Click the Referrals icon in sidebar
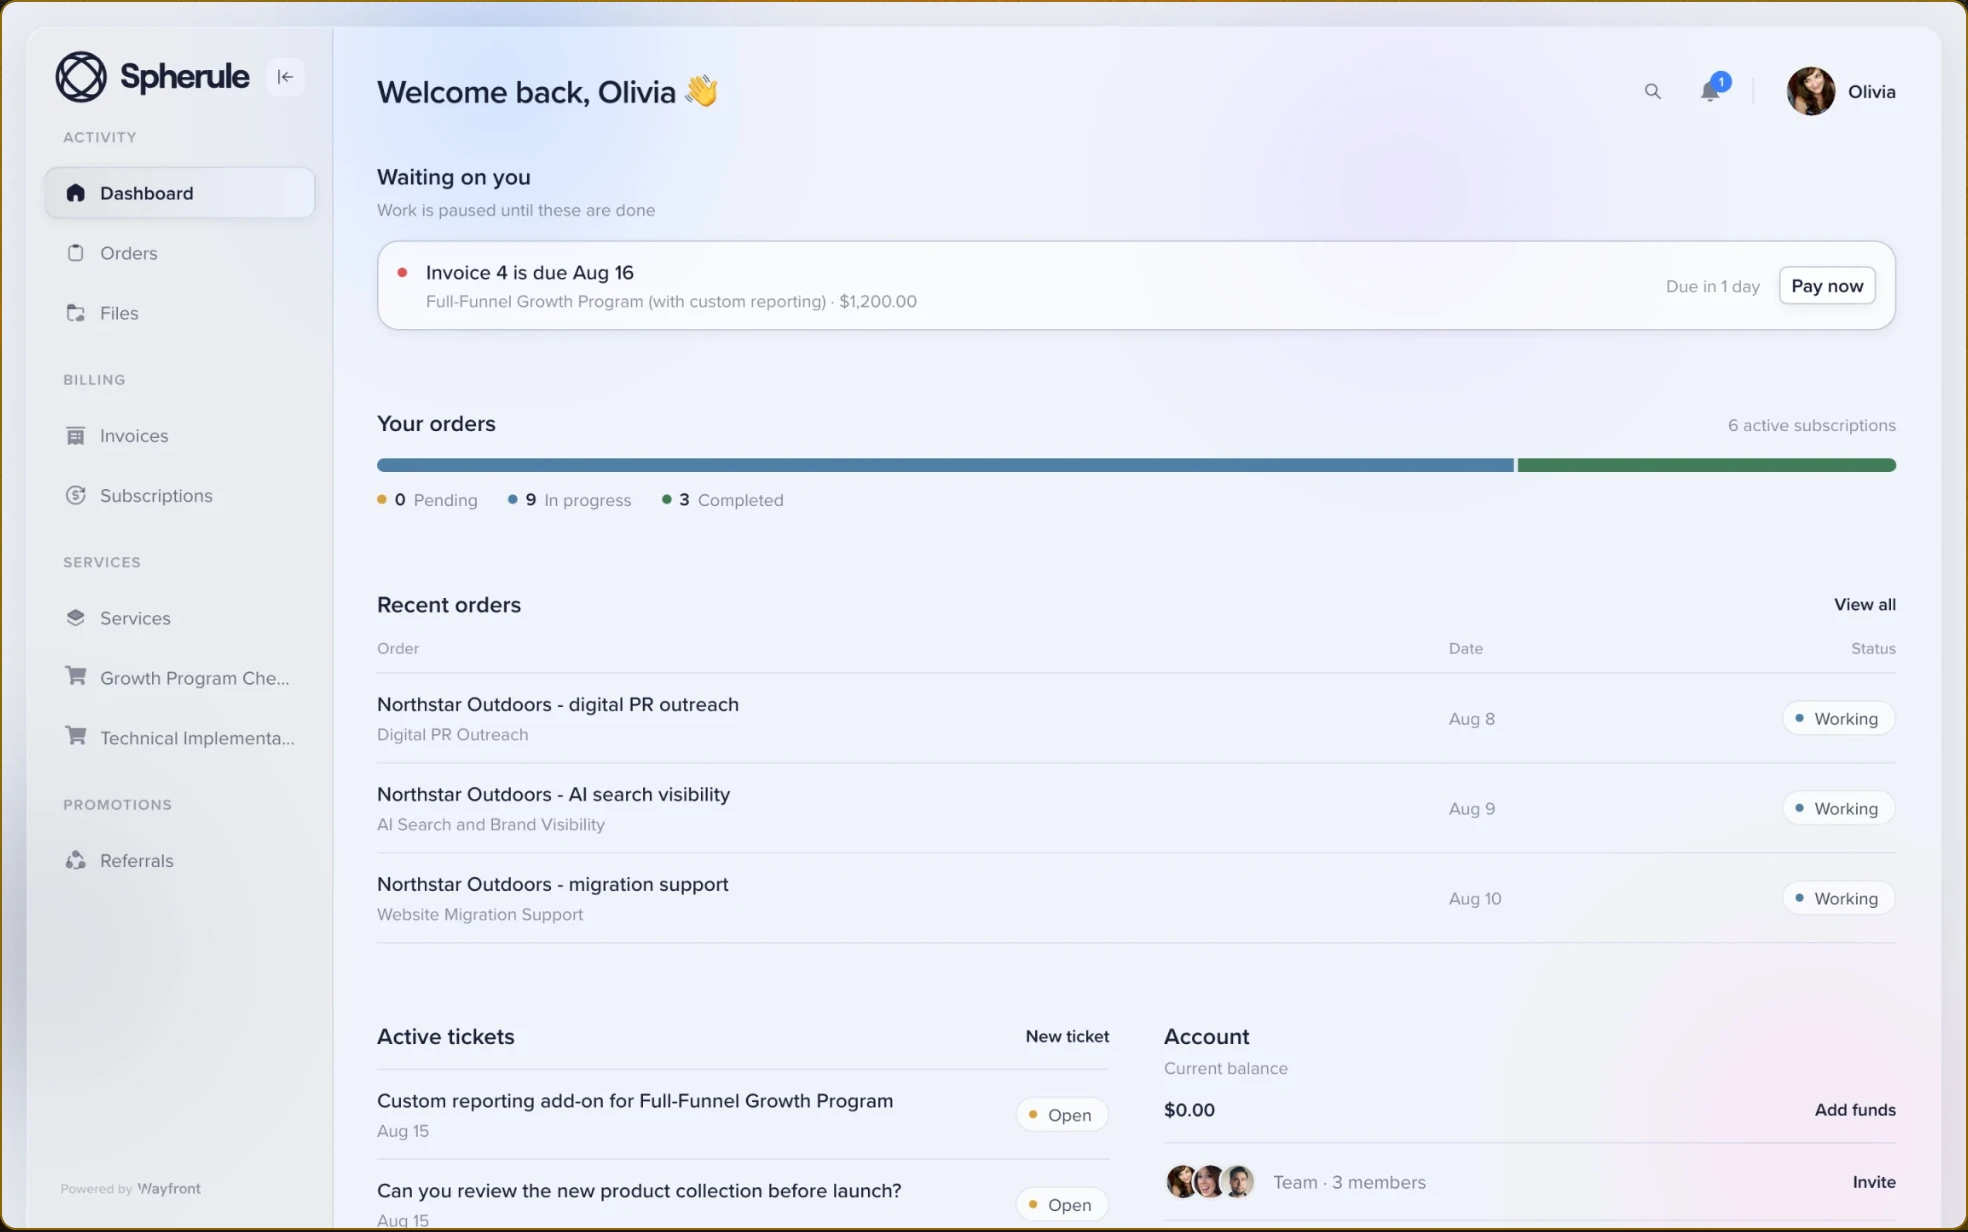The image size is (1968, 1232). 76,861
